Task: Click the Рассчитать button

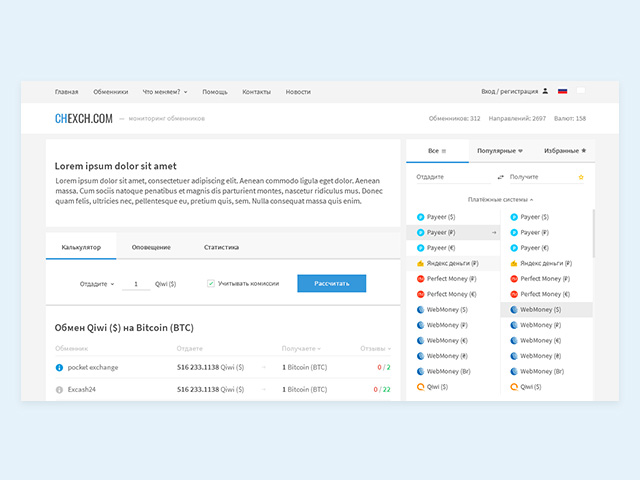Action: click(x=331, y=283)
